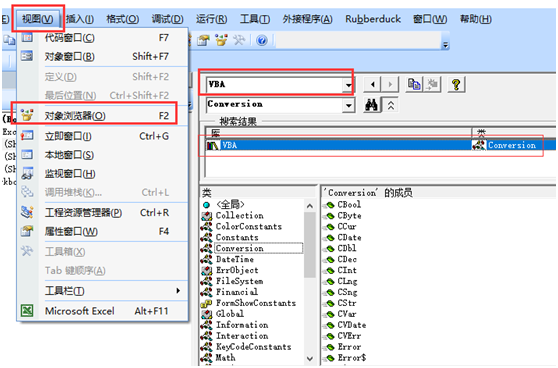Choose 代码窗口(C) from the view menu
Viewport: 558px width, 368px height.
point(102,38)
